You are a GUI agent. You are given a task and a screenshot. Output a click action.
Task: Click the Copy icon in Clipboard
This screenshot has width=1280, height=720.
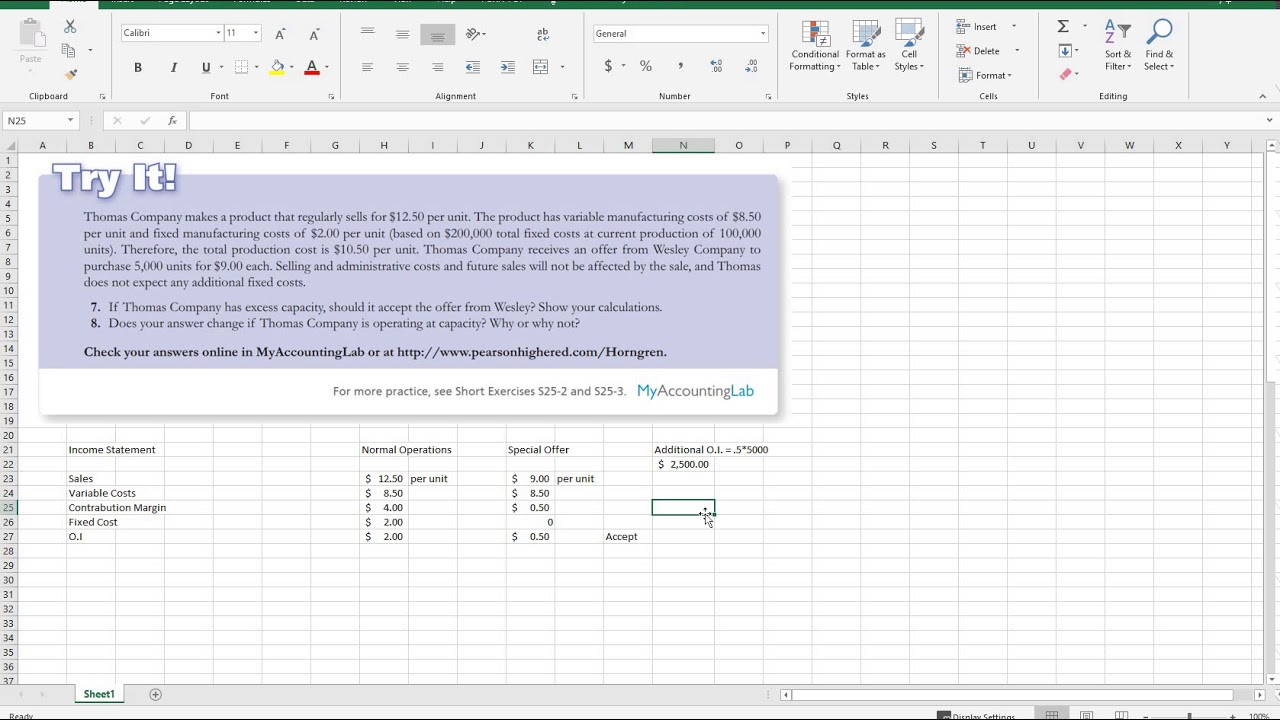tap(68, 50)
